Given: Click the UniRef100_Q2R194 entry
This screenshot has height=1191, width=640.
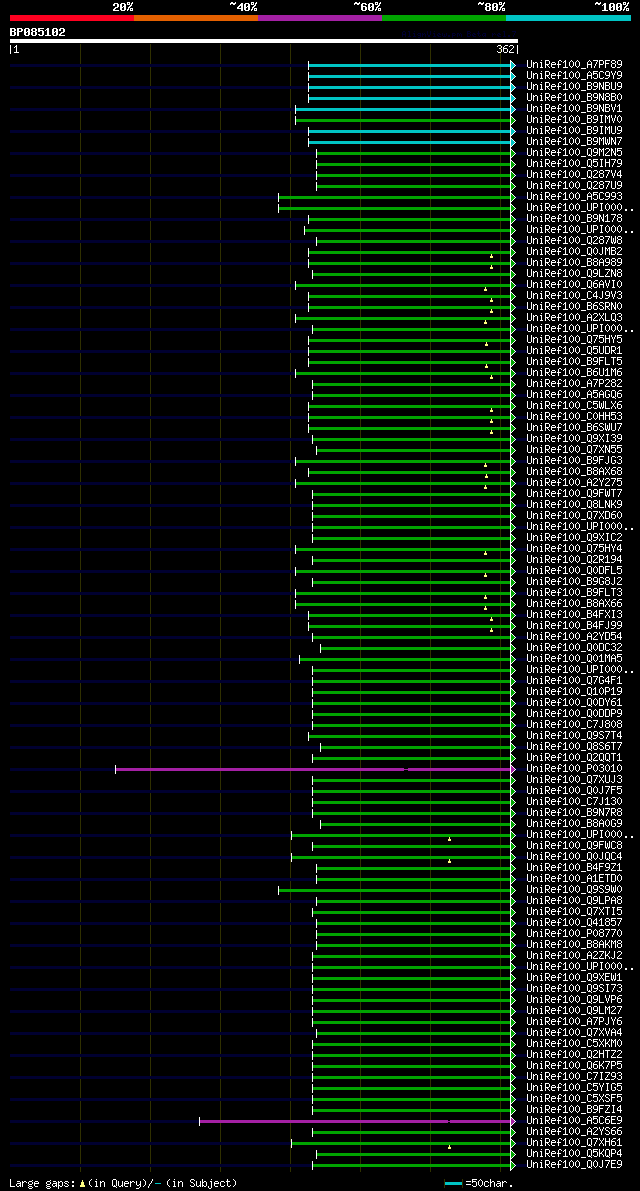Looking at the screenshot, I should coord(574,560).
